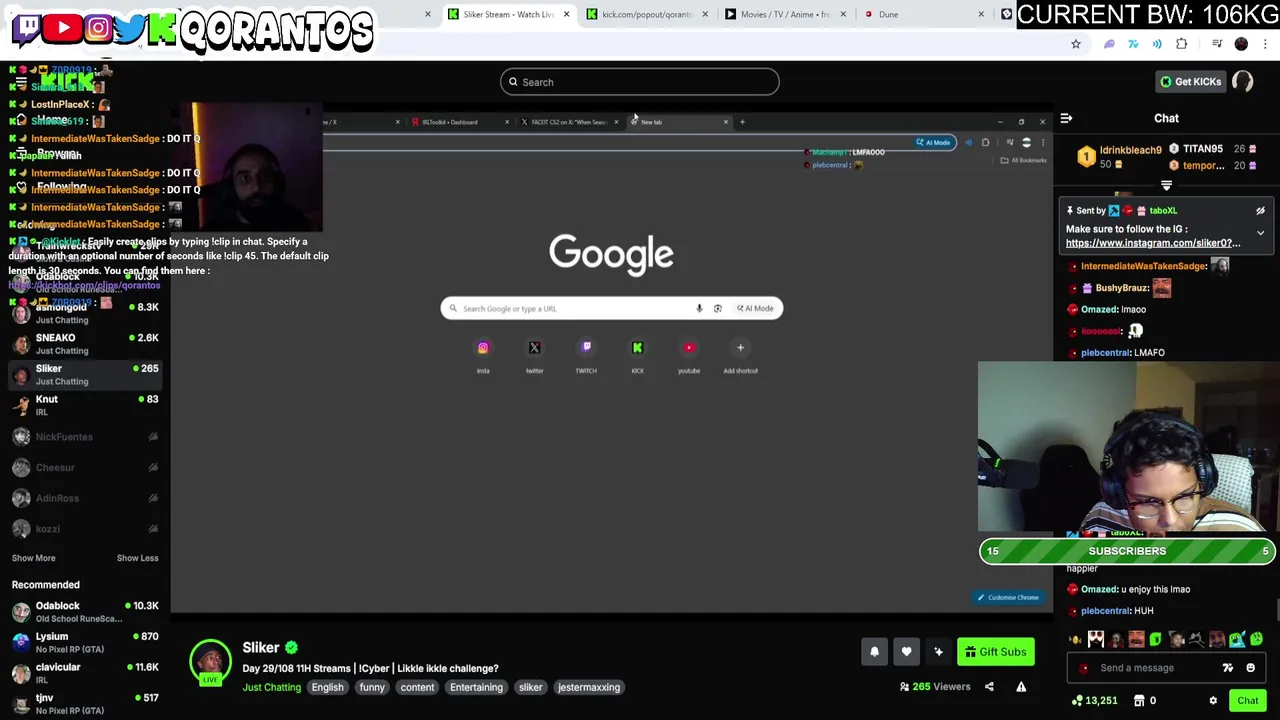Open the pinned Instagram sliker link
The width and height of the screenshot is (1280, 720).
click(1153, 243)
